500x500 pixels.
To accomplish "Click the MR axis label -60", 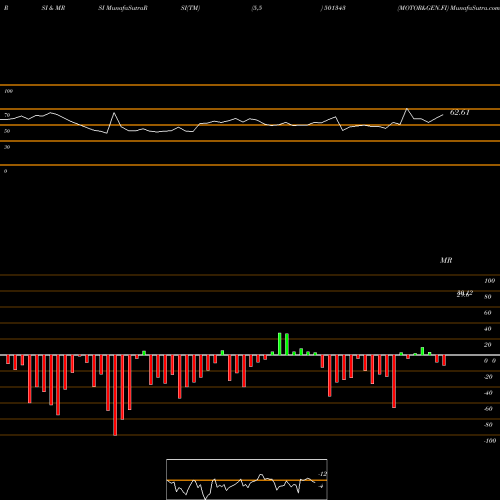I will tap(488, 409).
